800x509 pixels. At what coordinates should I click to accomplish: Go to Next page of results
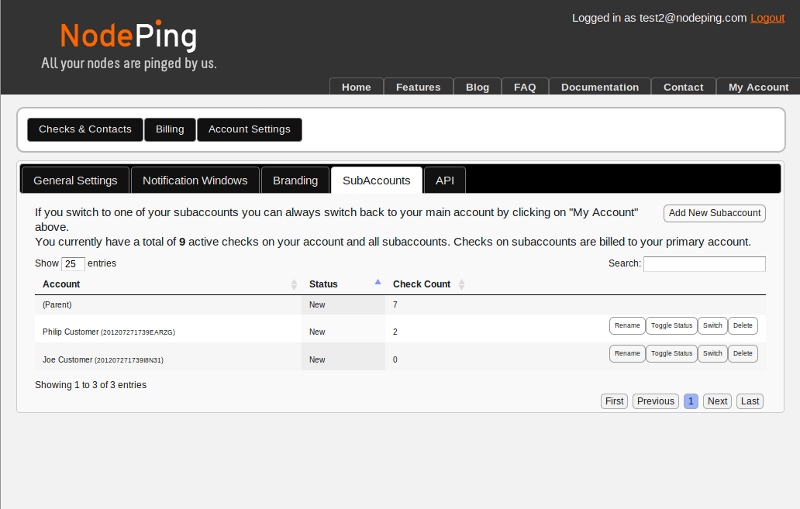tap(717, 401)
